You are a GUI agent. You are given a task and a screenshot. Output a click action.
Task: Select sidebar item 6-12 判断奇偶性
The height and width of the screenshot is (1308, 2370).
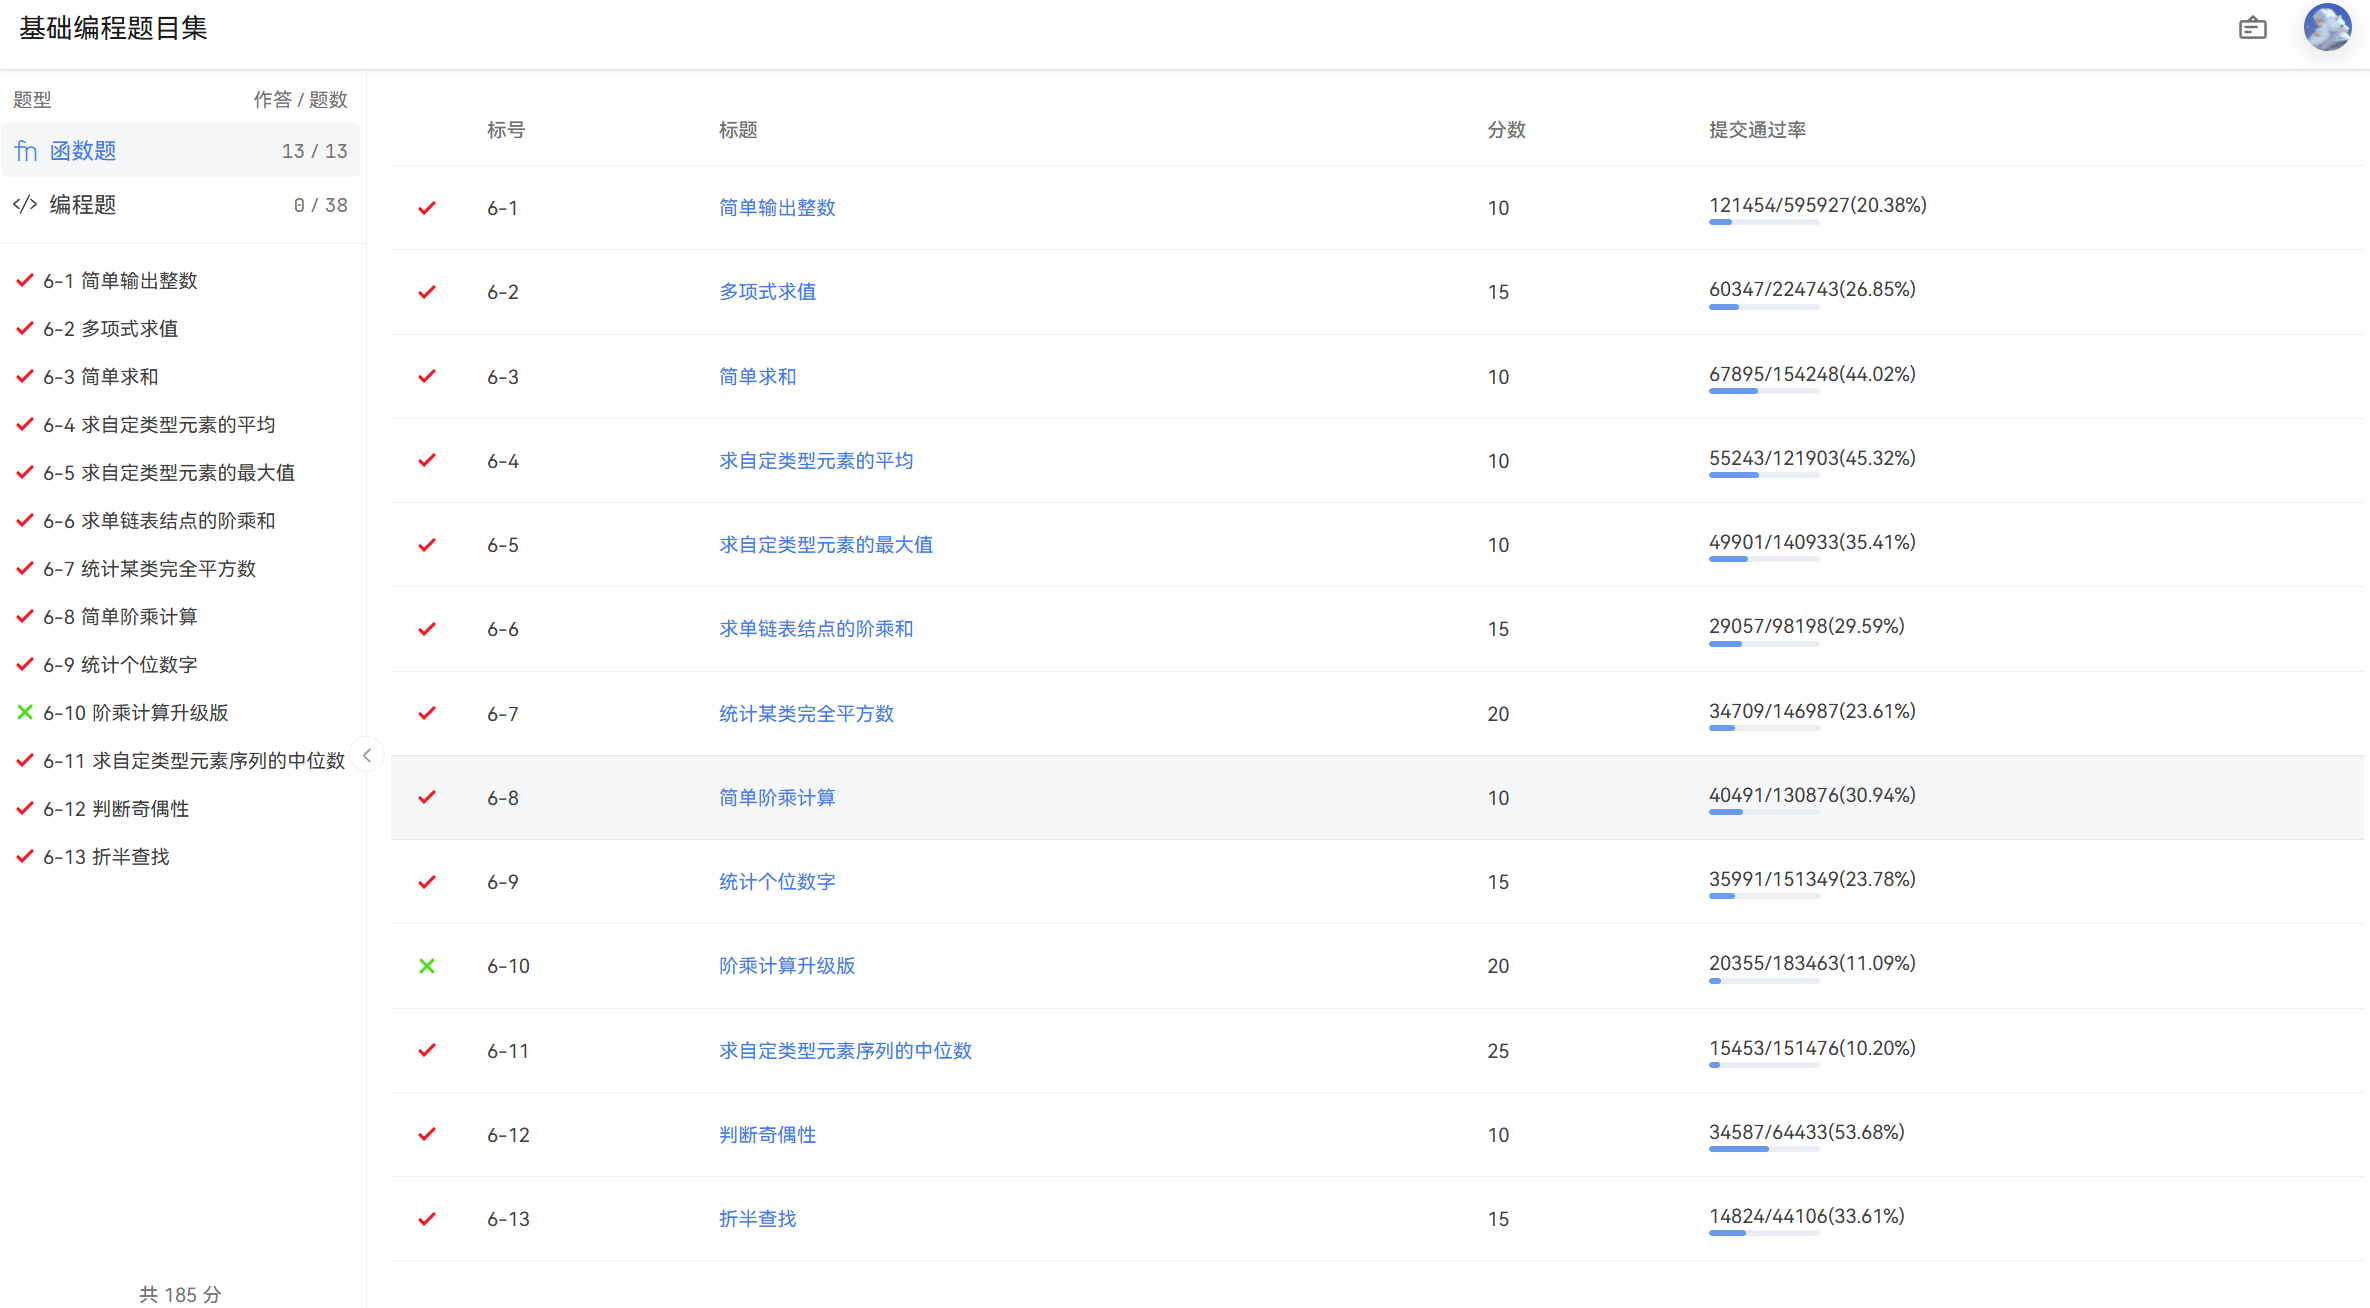[116, 809]
